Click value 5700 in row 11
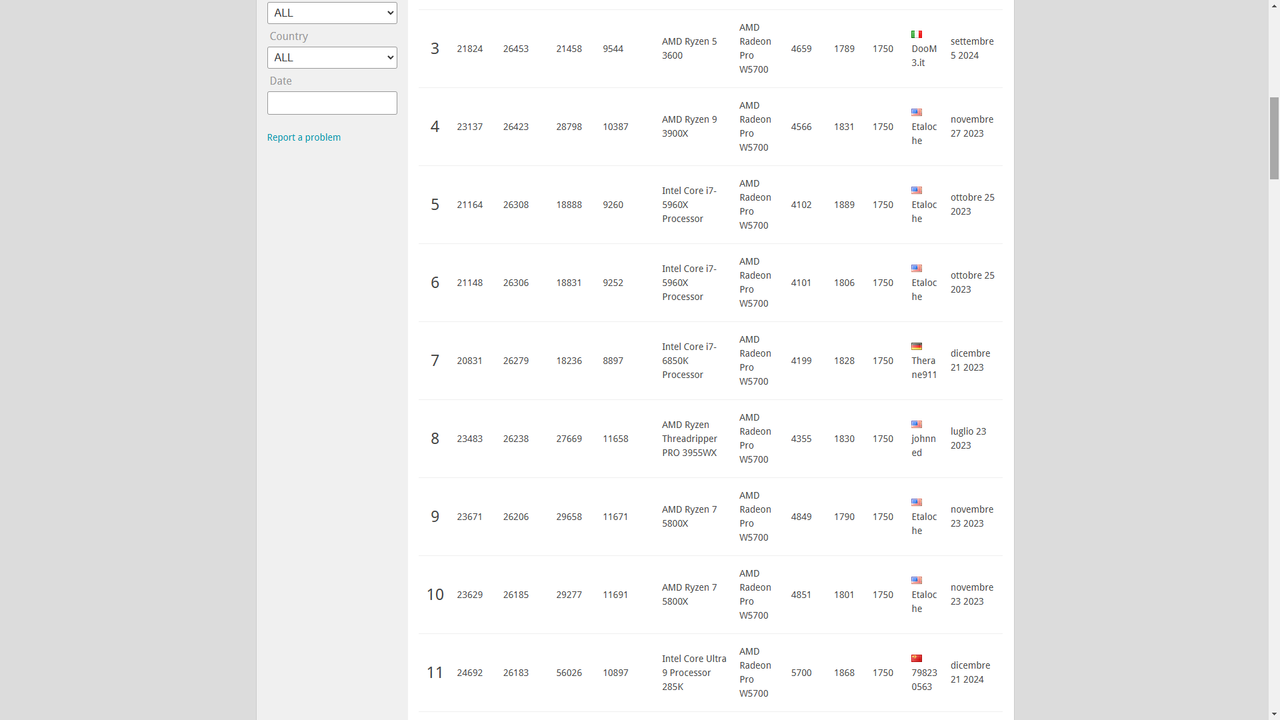The height and width of the screenshot is (720, 1280). point(801,673)
